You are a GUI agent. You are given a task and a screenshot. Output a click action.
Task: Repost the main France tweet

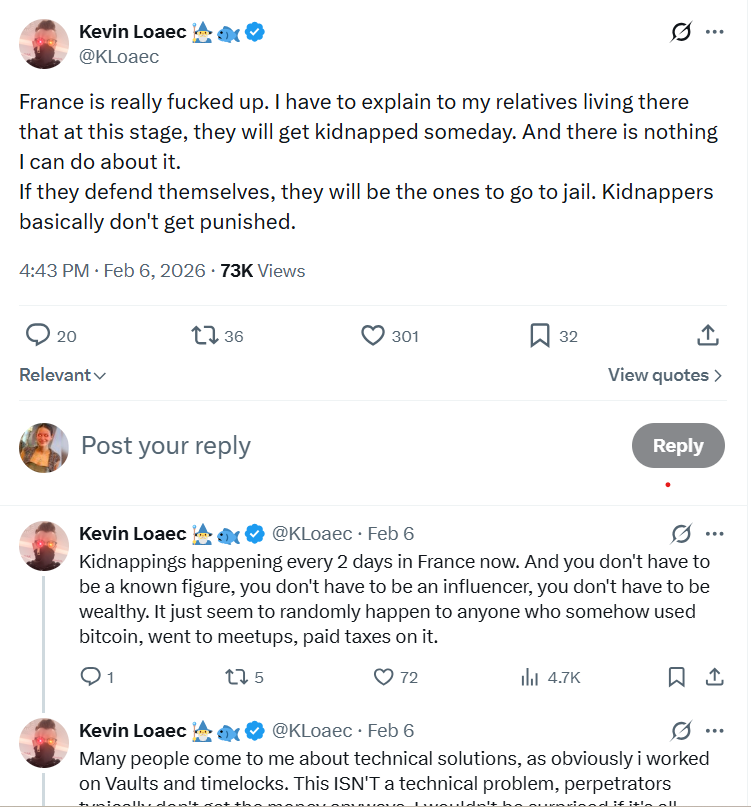click(x=204, y=335)
